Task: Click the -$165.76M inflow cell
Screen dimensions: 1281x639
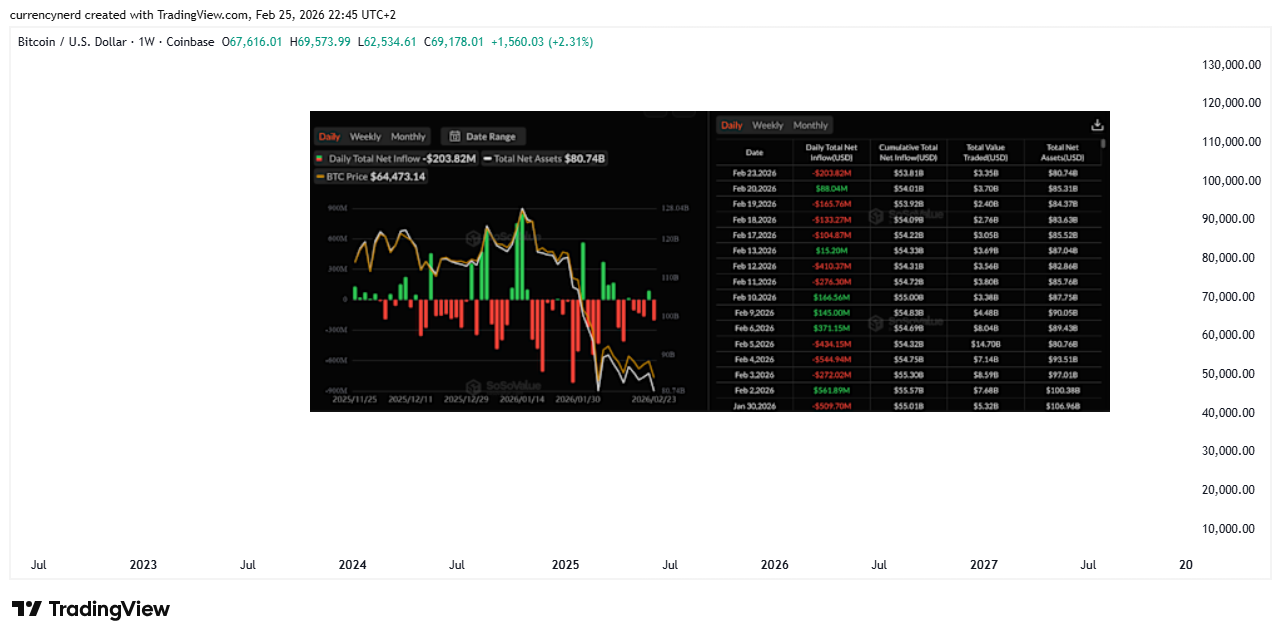Action: [831, 204]
